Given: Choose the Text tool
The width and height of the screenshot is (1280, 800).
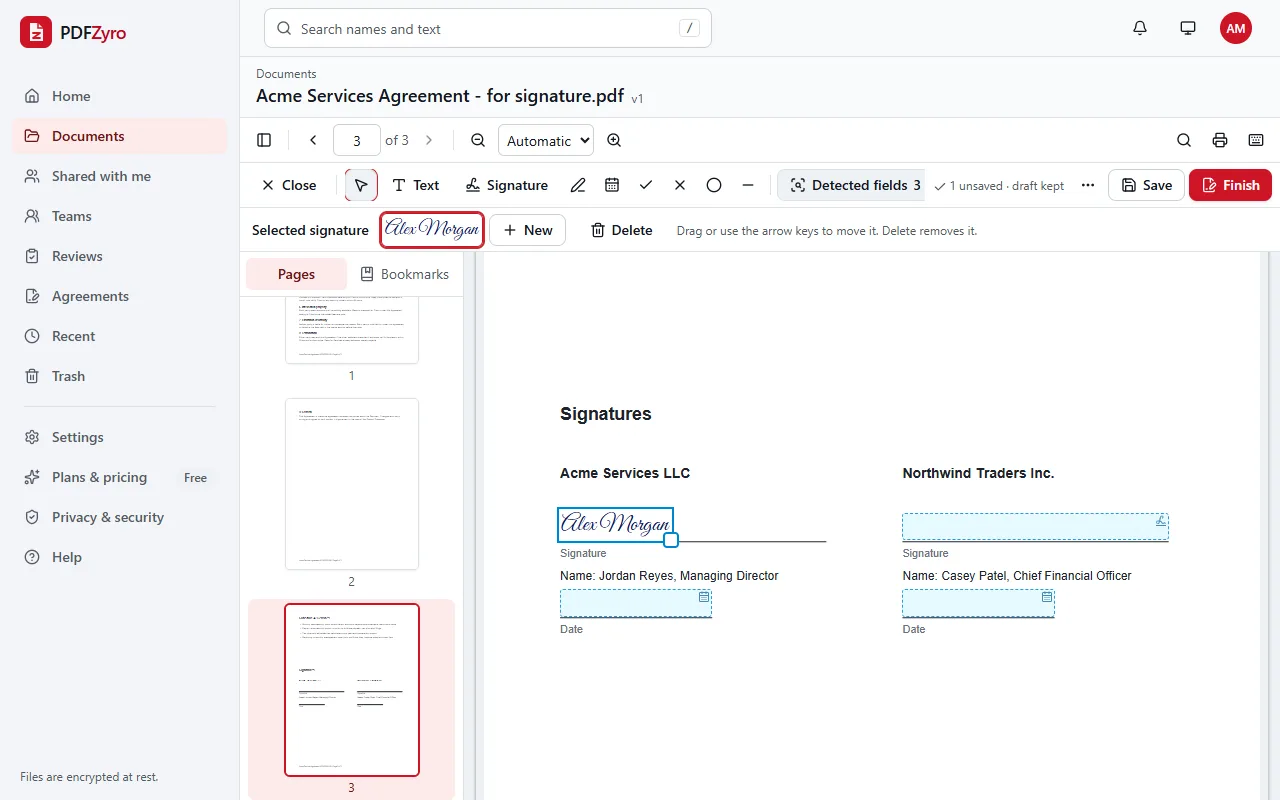Looking at the screenshot, I should 415,185.
